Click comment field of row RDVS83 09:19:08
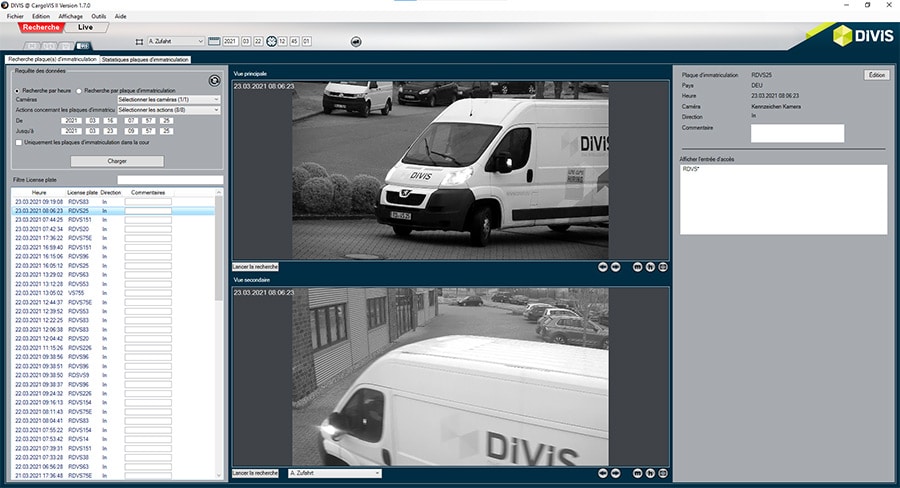900x488 pixels. pyautogui.click(x=148, y=202)
